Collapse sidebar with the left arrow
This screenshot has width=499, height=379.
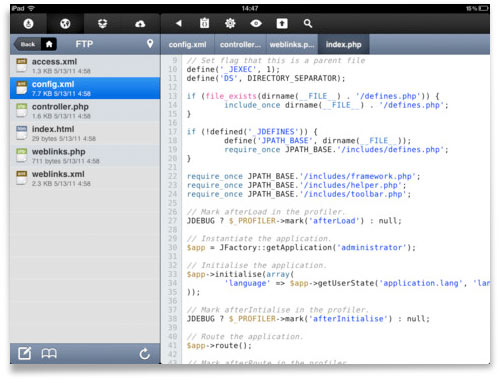click(179, 23)
